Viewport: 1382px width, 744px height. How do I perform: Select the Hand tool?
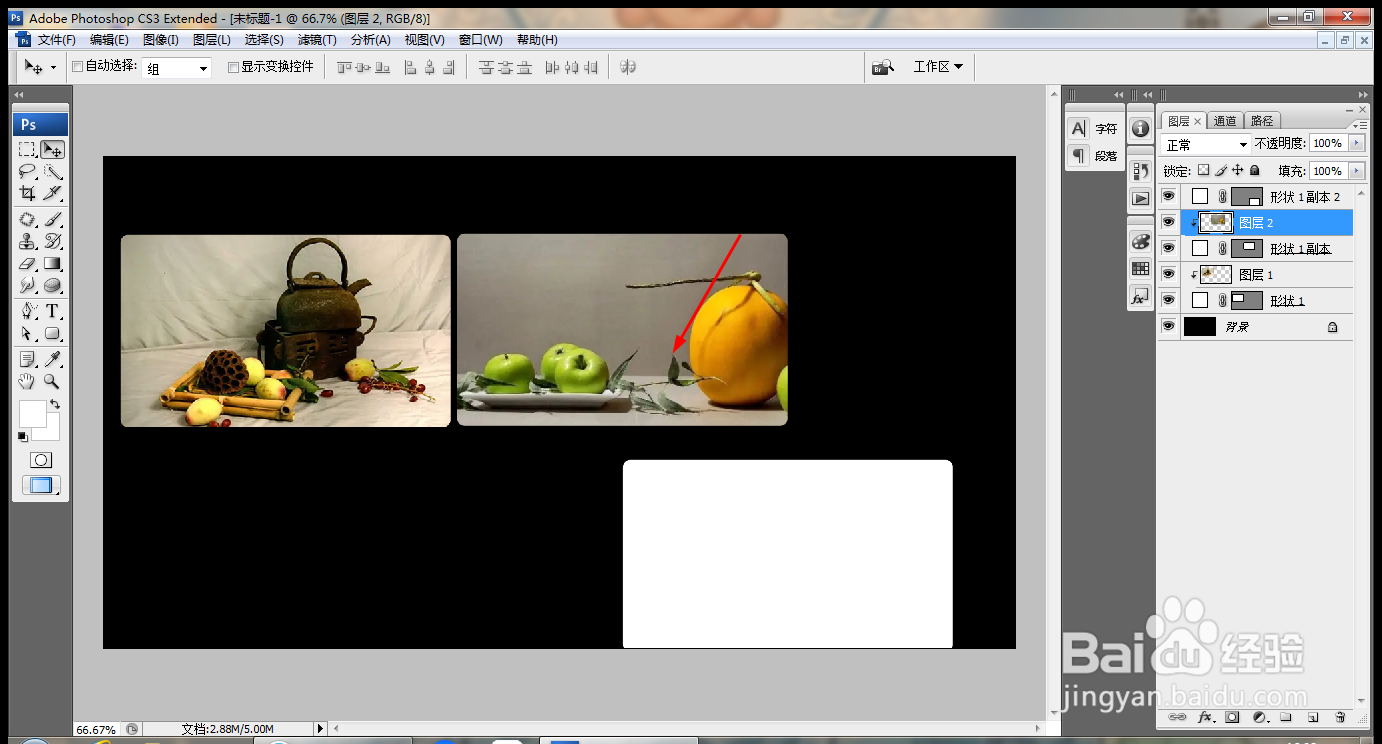(x=28, y=381)
